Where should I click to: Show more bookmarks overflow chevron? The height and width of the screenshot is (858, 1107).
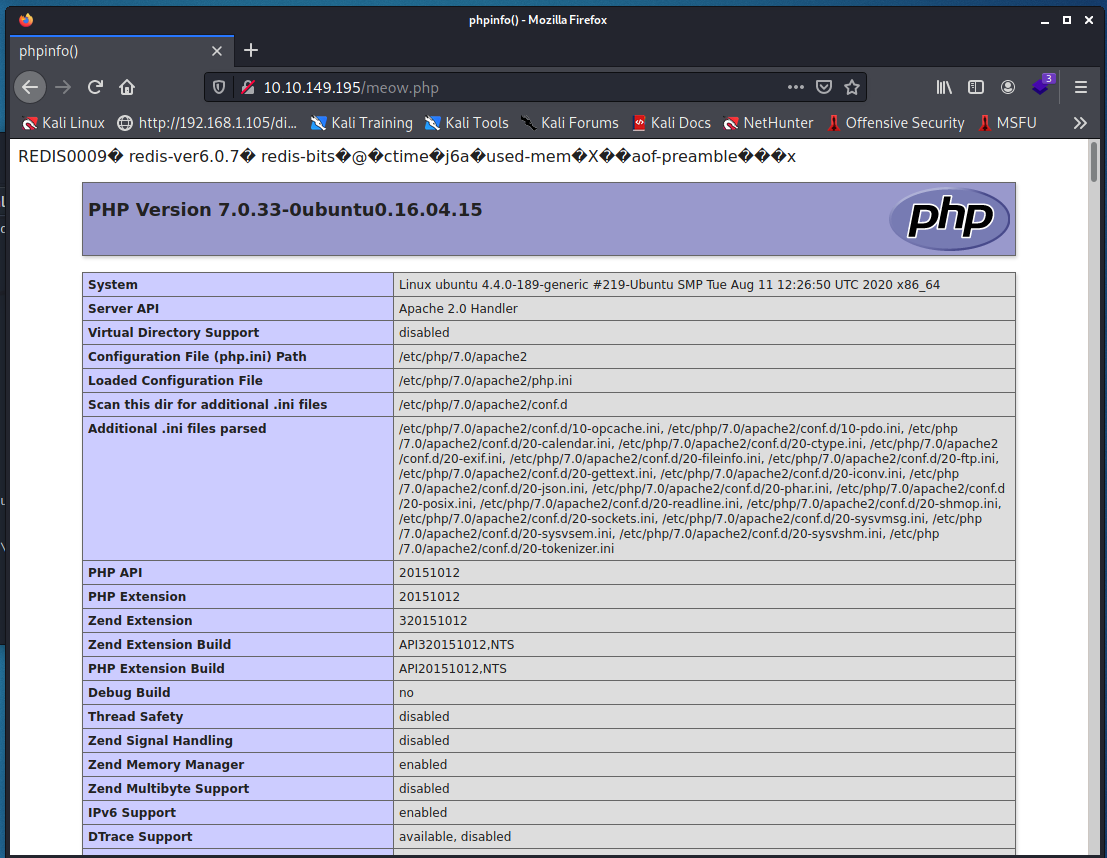pos(1080,123)
